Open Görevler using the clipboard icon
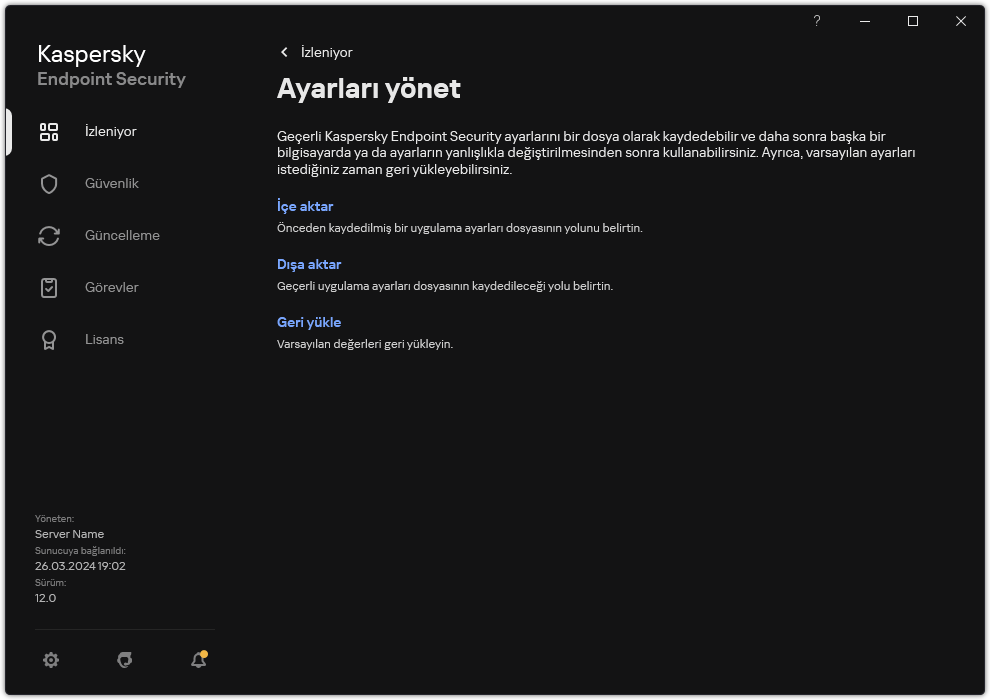This screenshot has width=990, height=700. click(48, 287)
